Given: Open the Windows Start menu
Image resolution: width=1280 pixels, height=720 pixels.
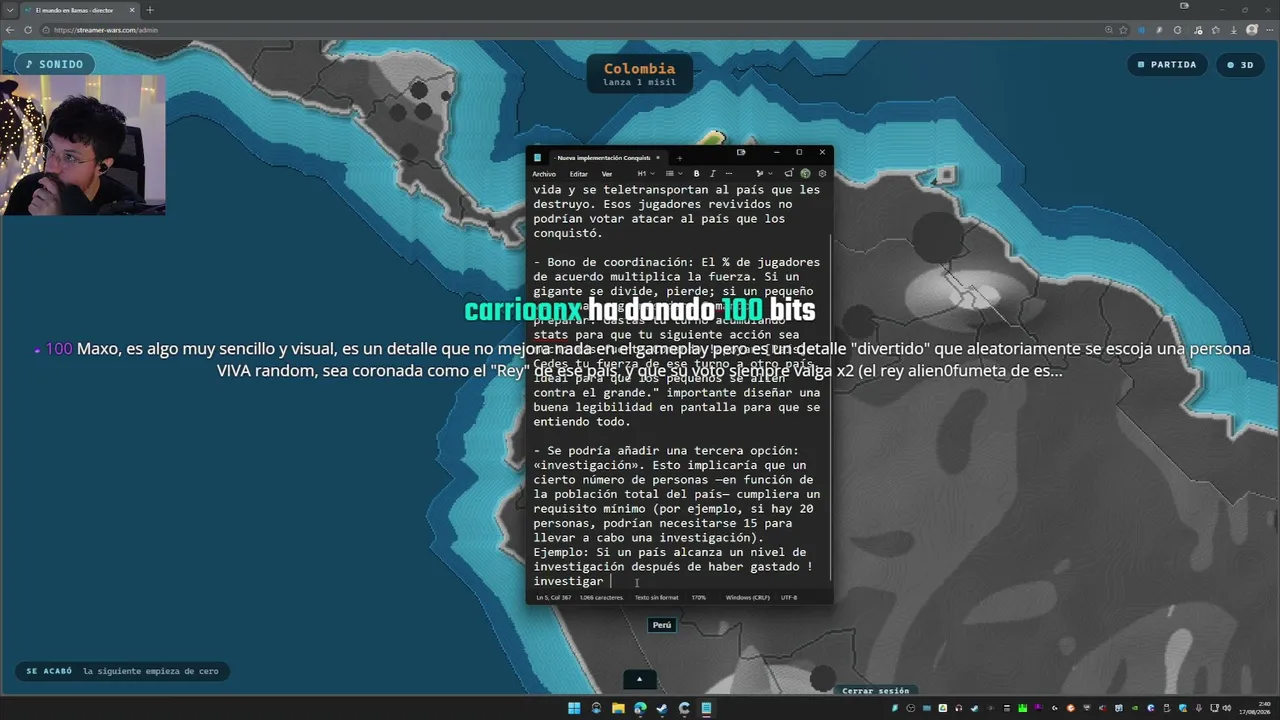Looking at the screenshot, I should click(x=574, y=709).
